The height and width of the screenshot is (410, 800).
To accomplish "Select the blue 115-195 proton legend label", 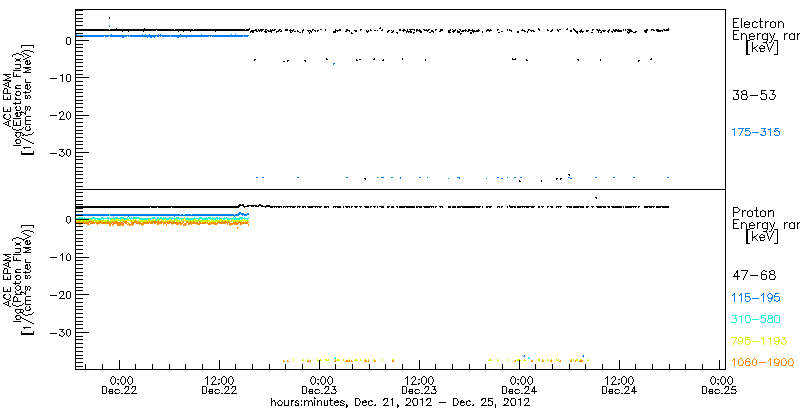I will 756,298.
